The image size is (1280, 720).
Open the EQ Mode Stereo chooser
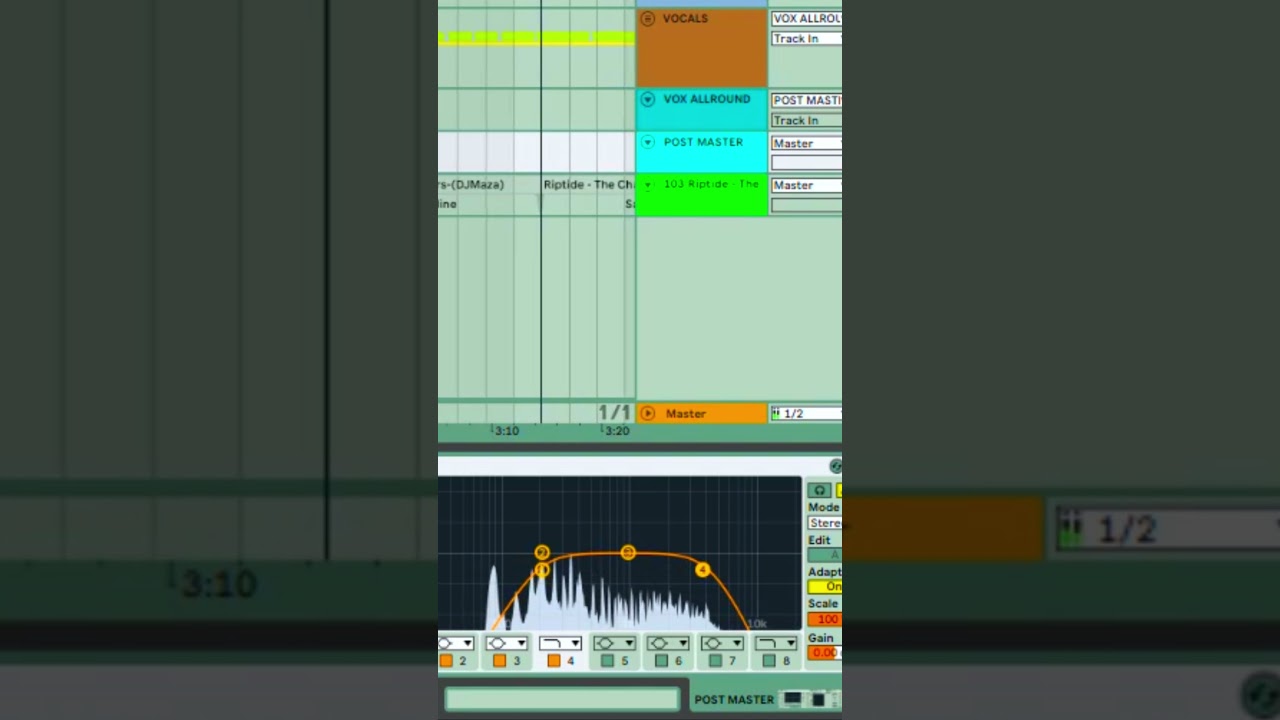[x=825, y=523]
